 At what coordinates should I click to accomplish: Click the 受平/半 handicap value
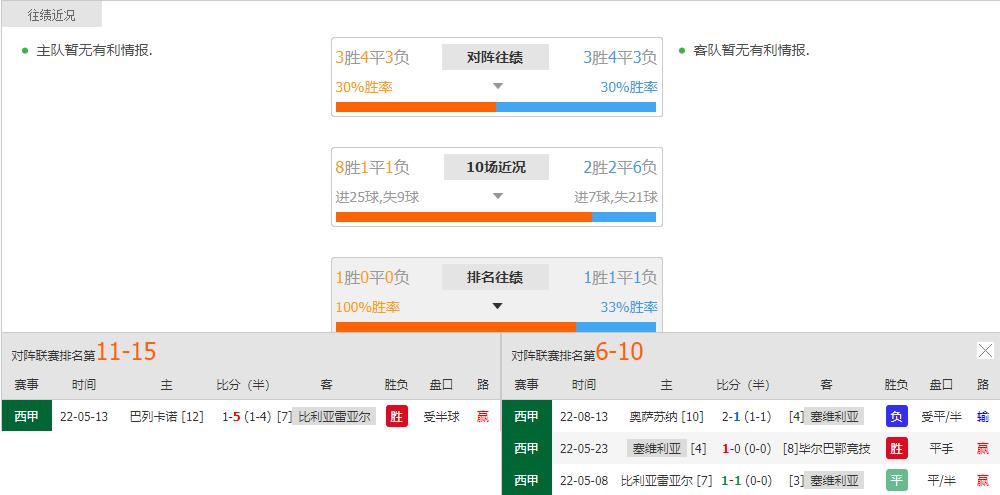click(941, 417)
